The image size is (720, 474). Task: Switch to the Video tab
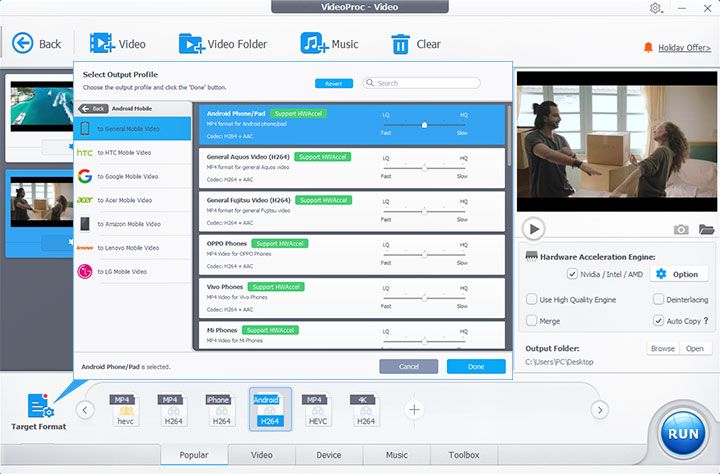262,455
